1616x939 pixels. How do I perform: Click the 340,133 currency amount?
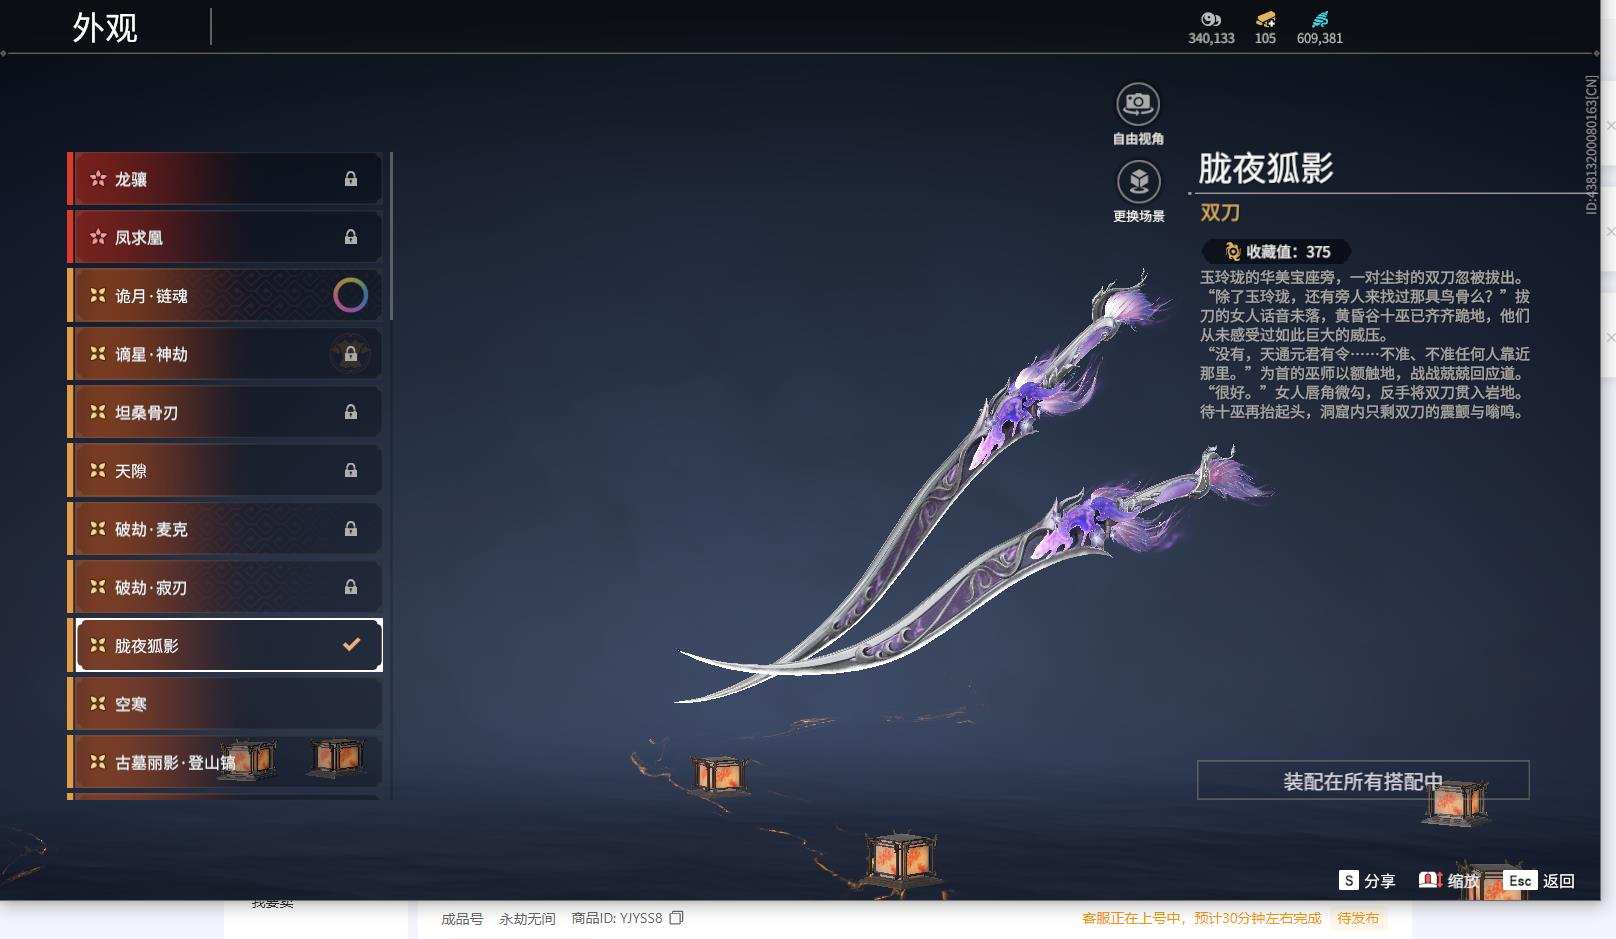point(1211,38)
